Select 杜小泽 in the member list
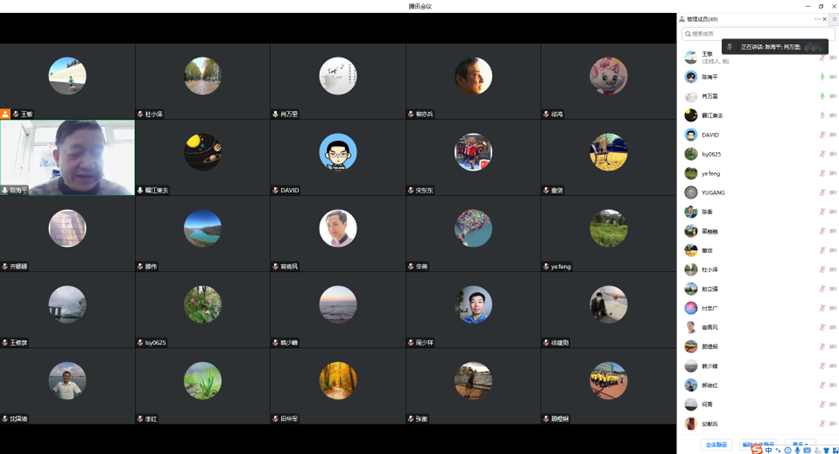 click(x=710, y=270)
